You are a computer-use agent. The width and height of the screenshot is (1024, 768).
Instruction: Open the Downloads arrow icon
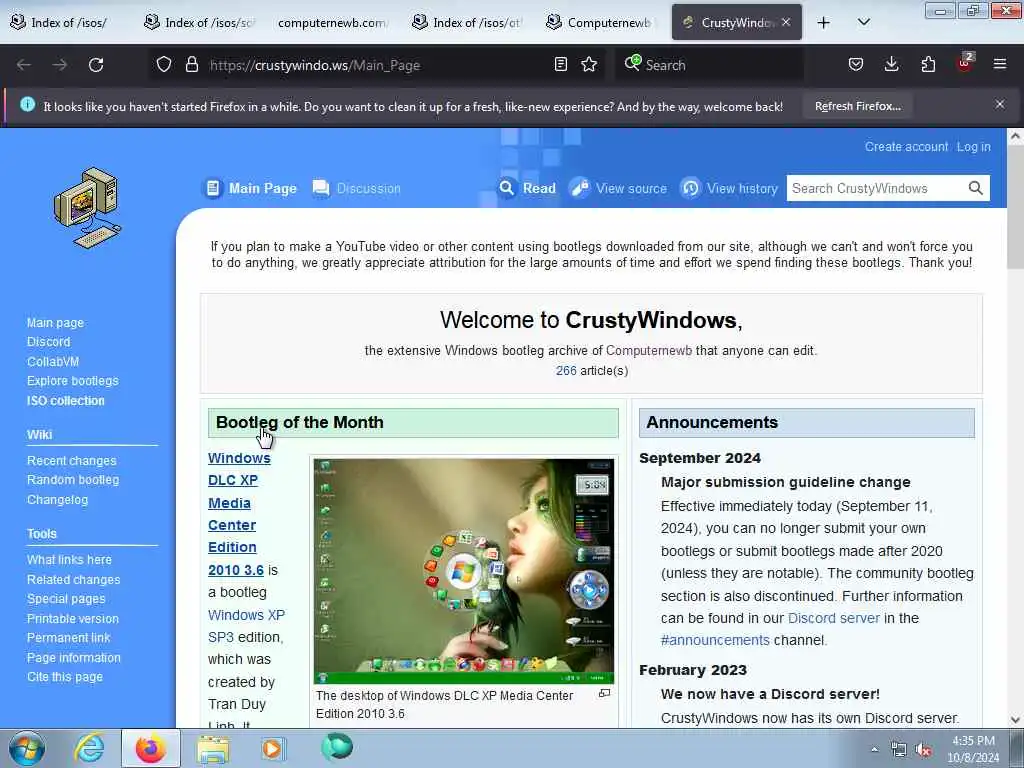[891, 65]
